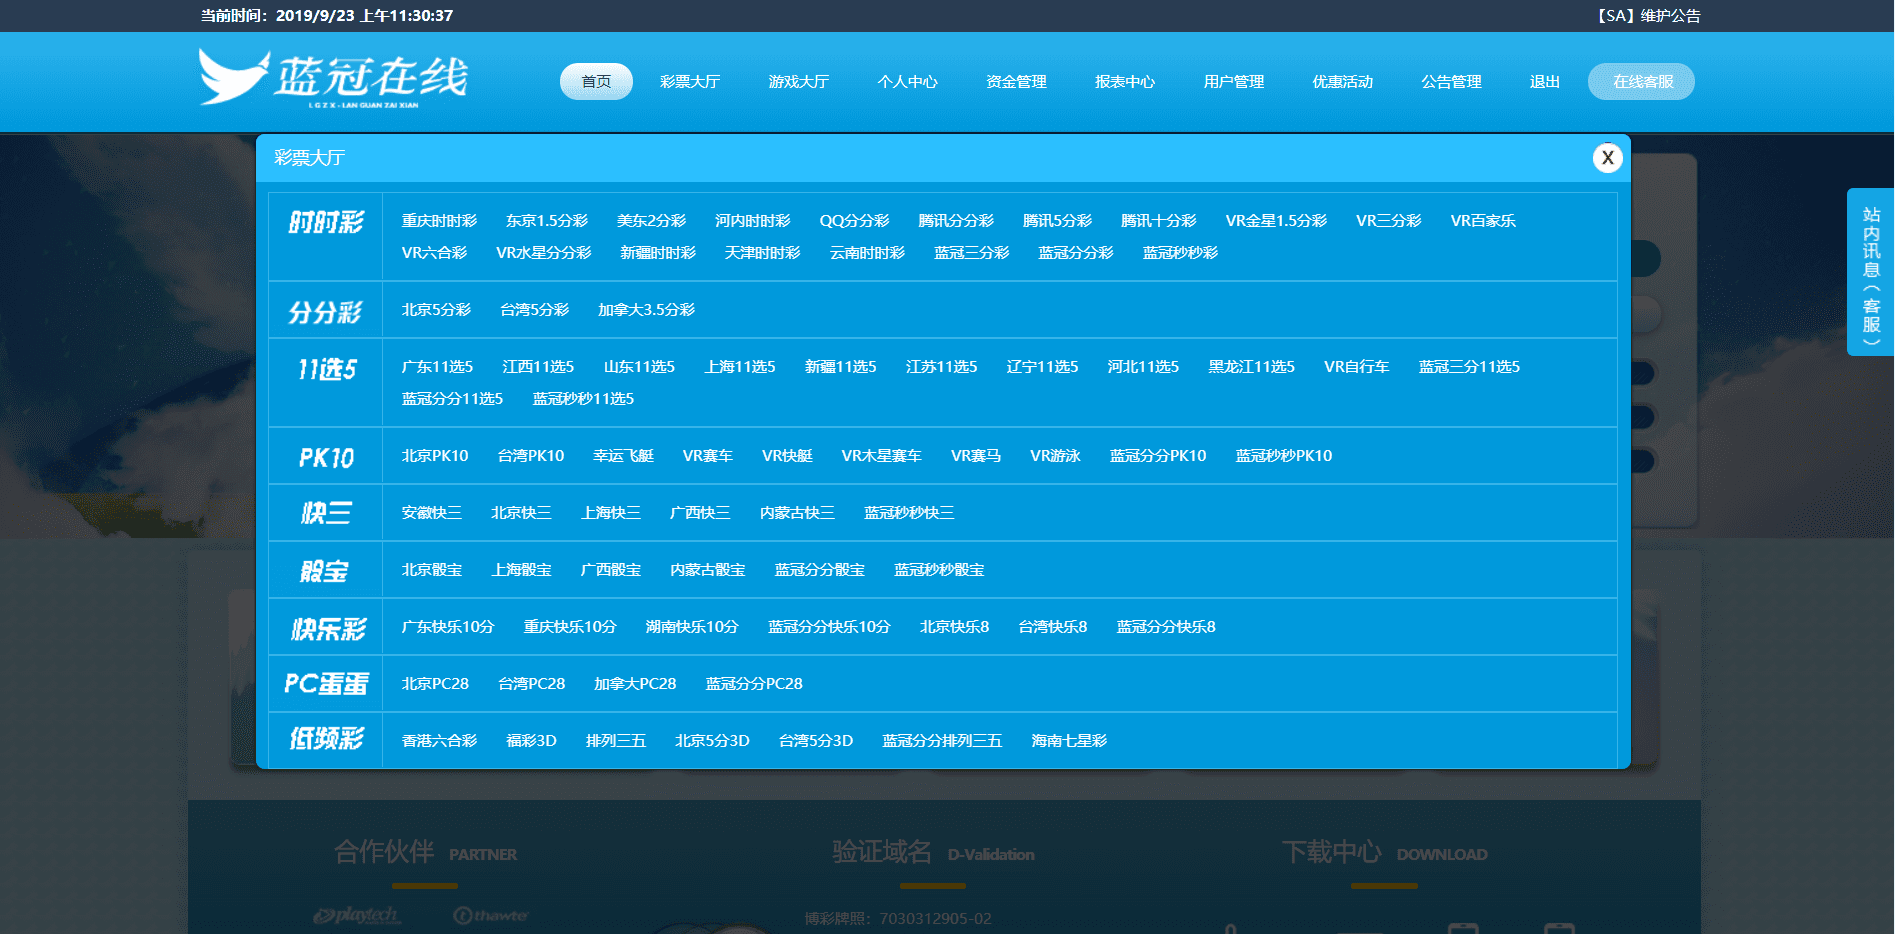View the 【SA】维护公告 announcement
The width and height of the screenshot is (1895, 934).
tap(1647, 16)
